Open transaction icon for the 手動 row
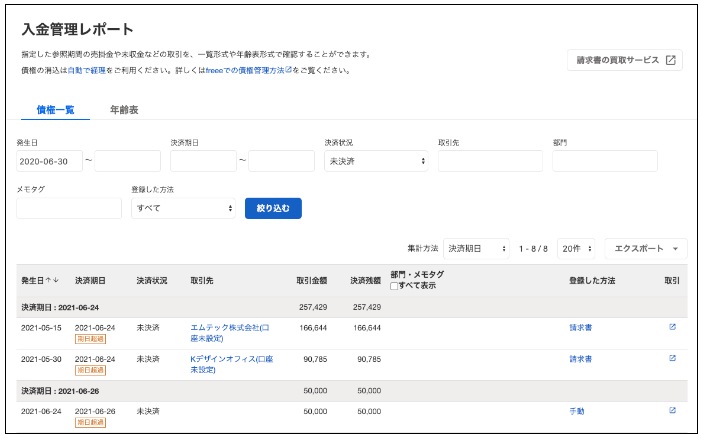This screenshot has height=439, width=701. click(672, 410)
